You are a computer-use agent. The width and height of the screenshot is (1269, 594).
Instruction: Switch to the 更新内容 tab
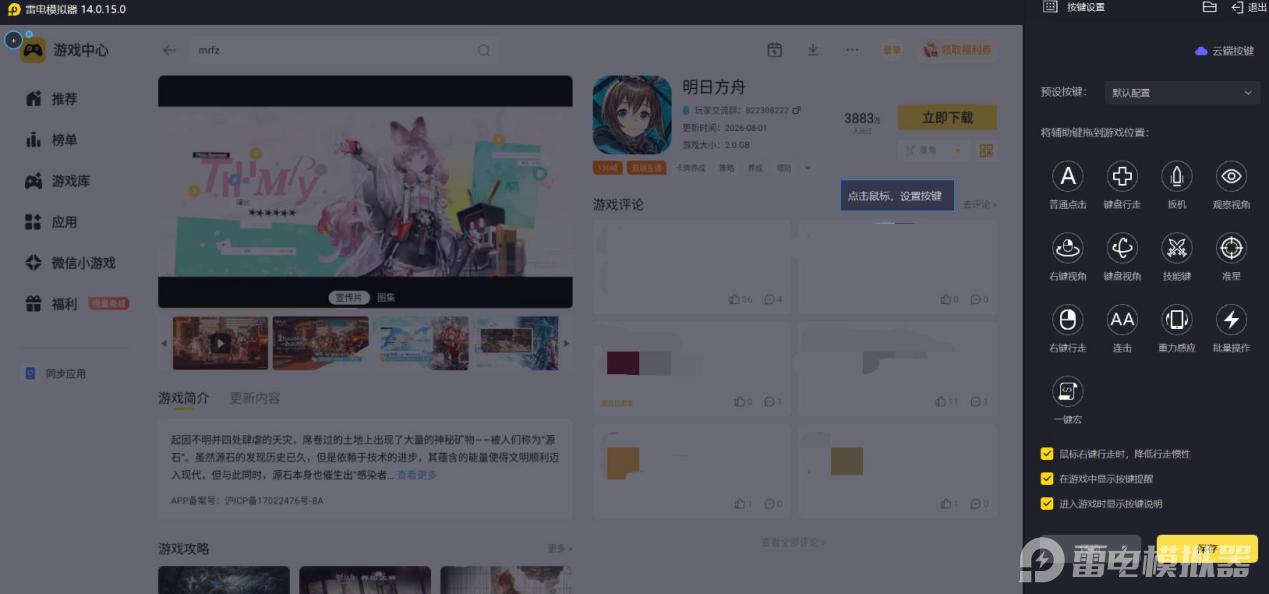pos(255,398)
